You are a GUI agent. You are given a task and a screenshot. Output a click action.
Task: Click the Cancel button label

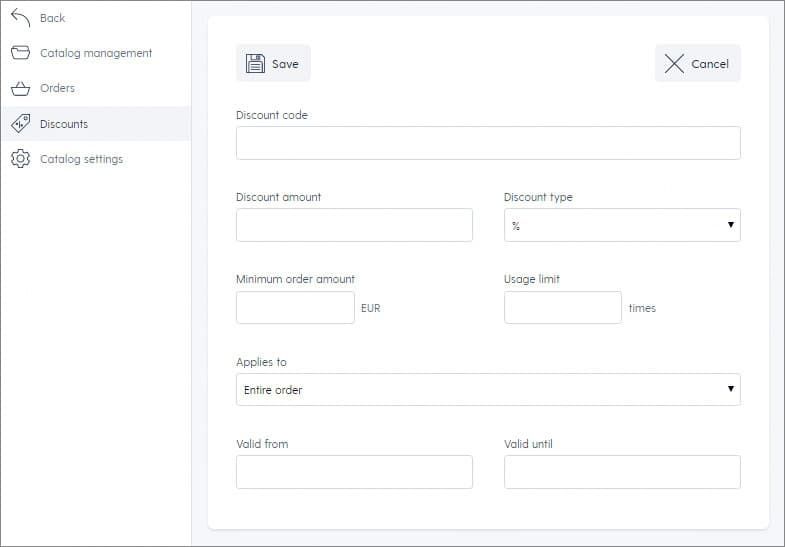coord(710,64)
